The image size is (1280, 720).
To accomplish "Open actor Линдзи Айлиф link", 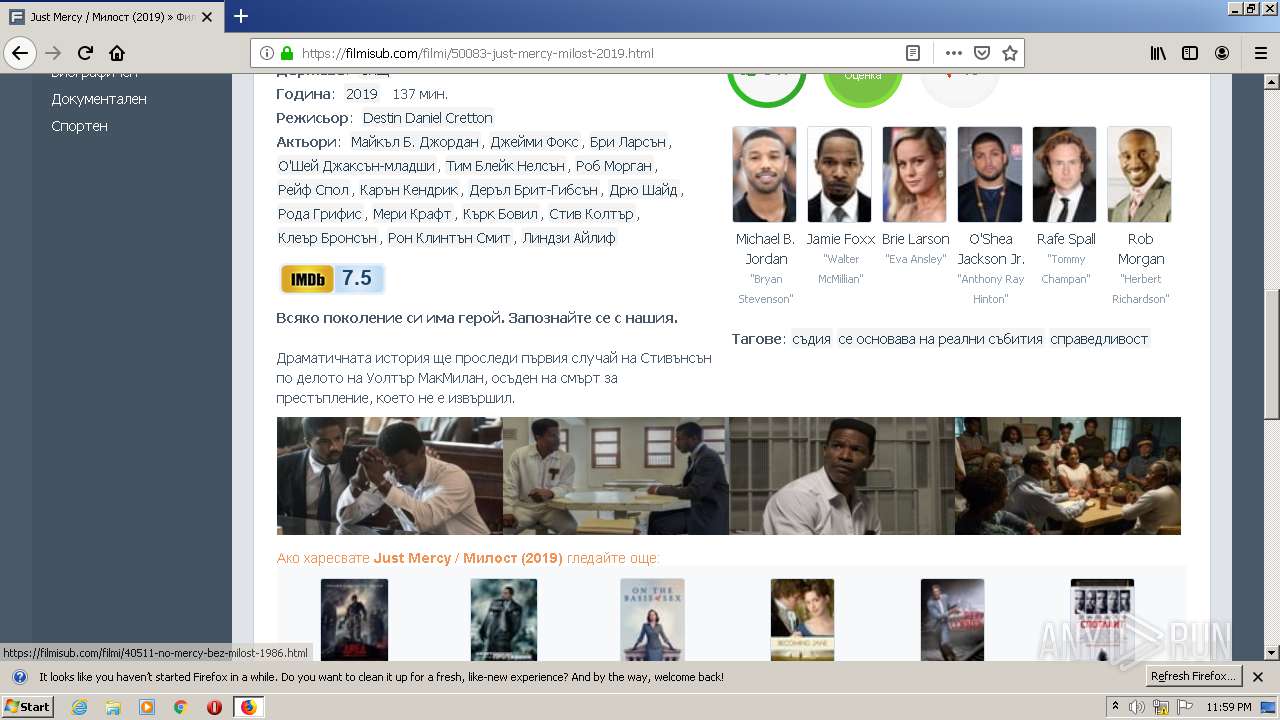I will click(x=569, y=238).
